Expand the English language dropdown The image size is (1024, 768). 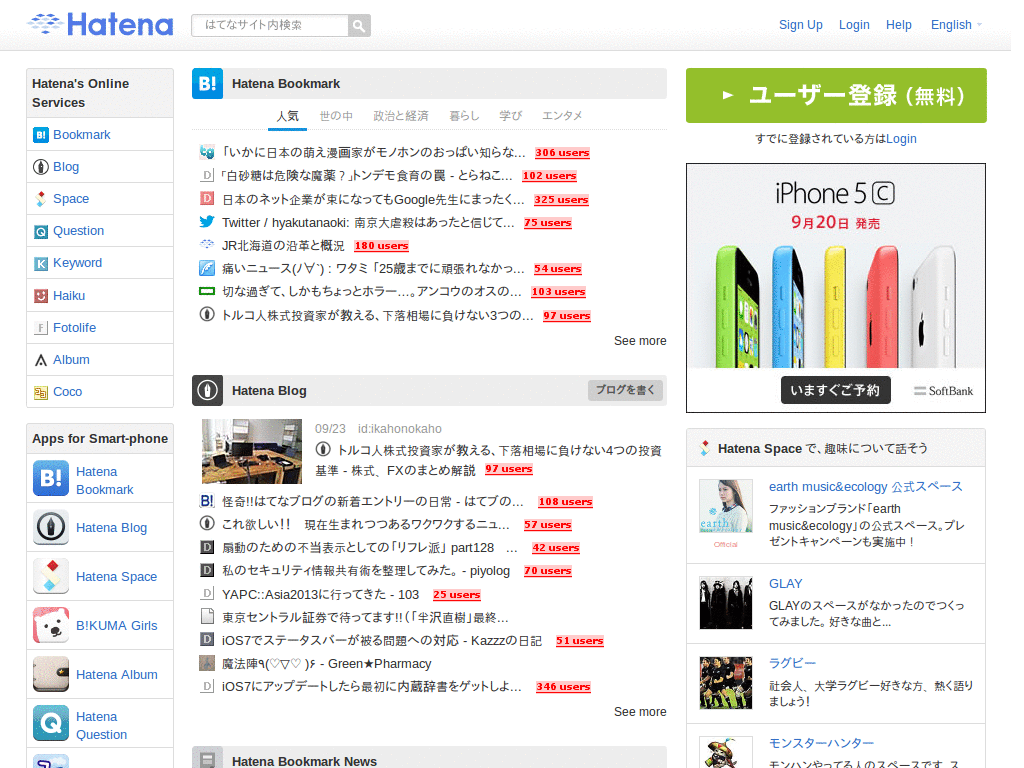pyautogui.click(x=956, y=25)
